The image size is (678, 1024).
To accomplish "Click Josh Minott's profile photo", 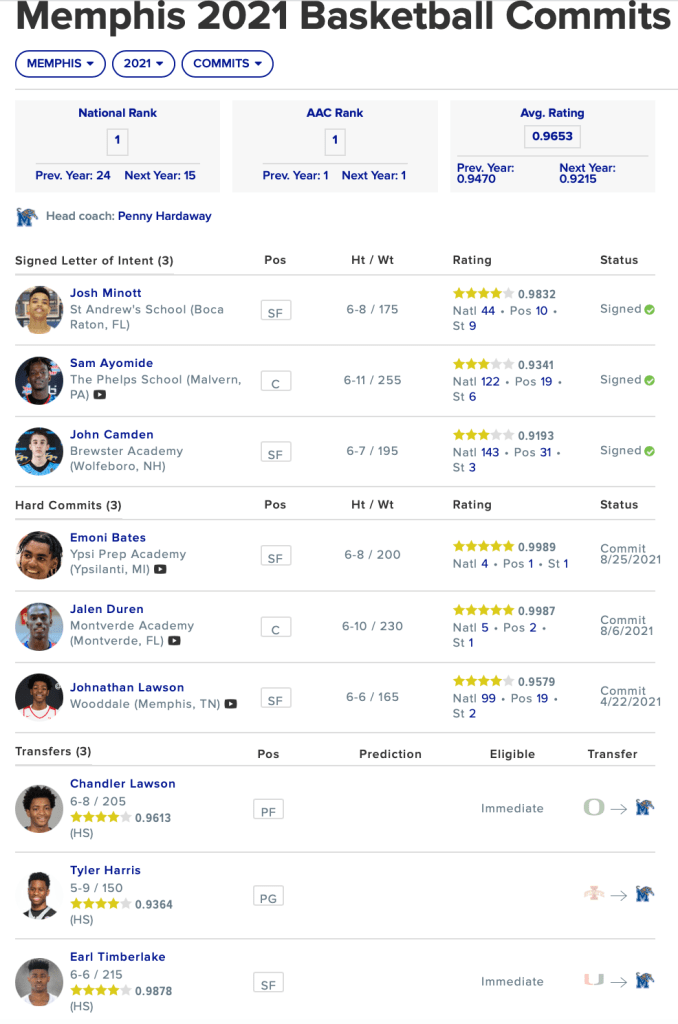I will [x=39, y=310].
